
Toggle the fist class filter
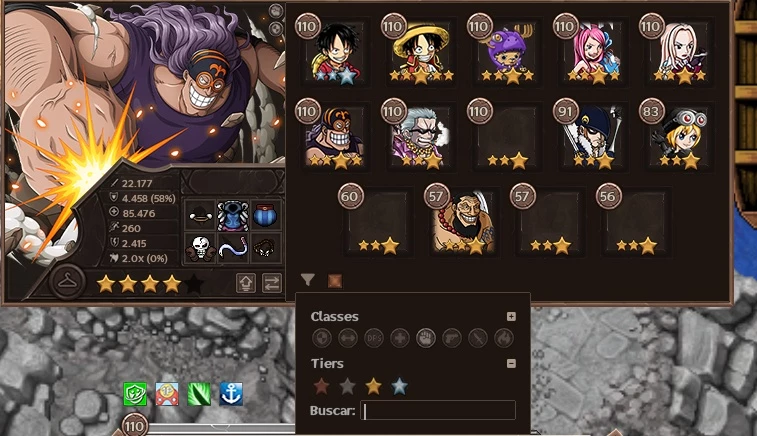(x=426, y=338)
